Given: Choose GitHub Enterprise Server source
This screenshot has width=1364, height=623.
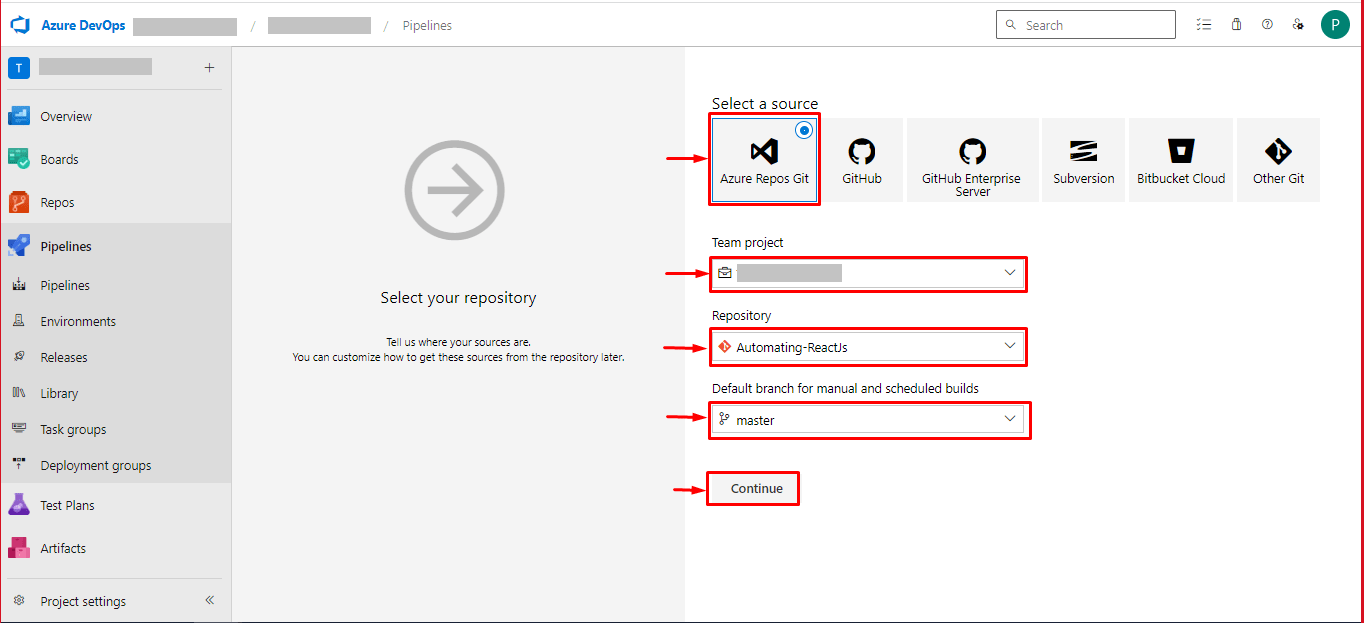Looking at the screenshot, I should click(972, 160).
